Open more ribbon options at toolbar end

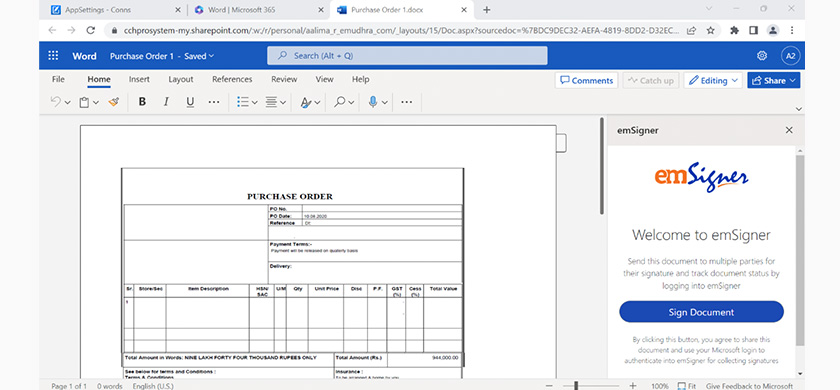pyautogui.click(x=407, y=102)
